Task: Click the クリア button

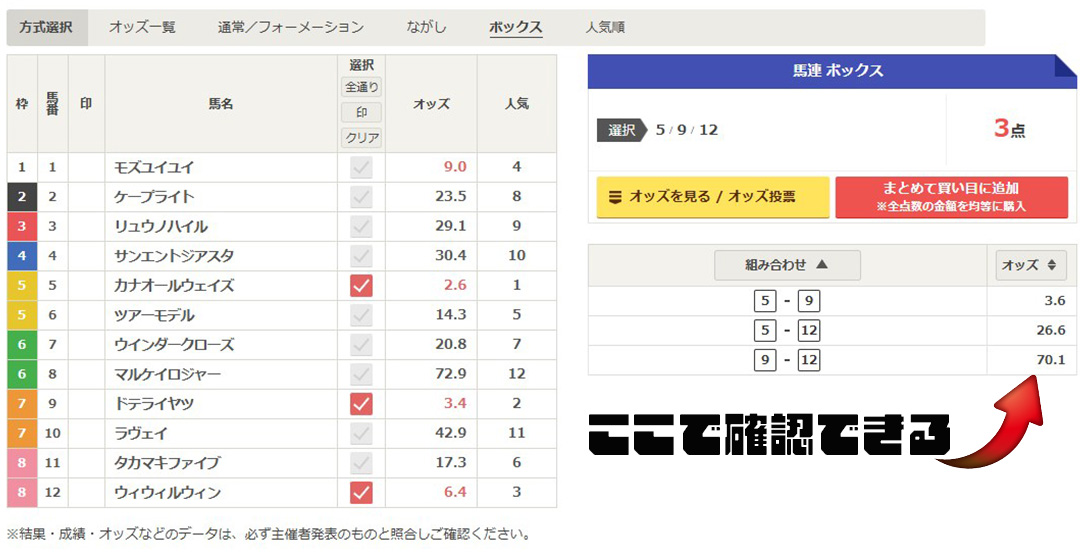Action: 361,138
